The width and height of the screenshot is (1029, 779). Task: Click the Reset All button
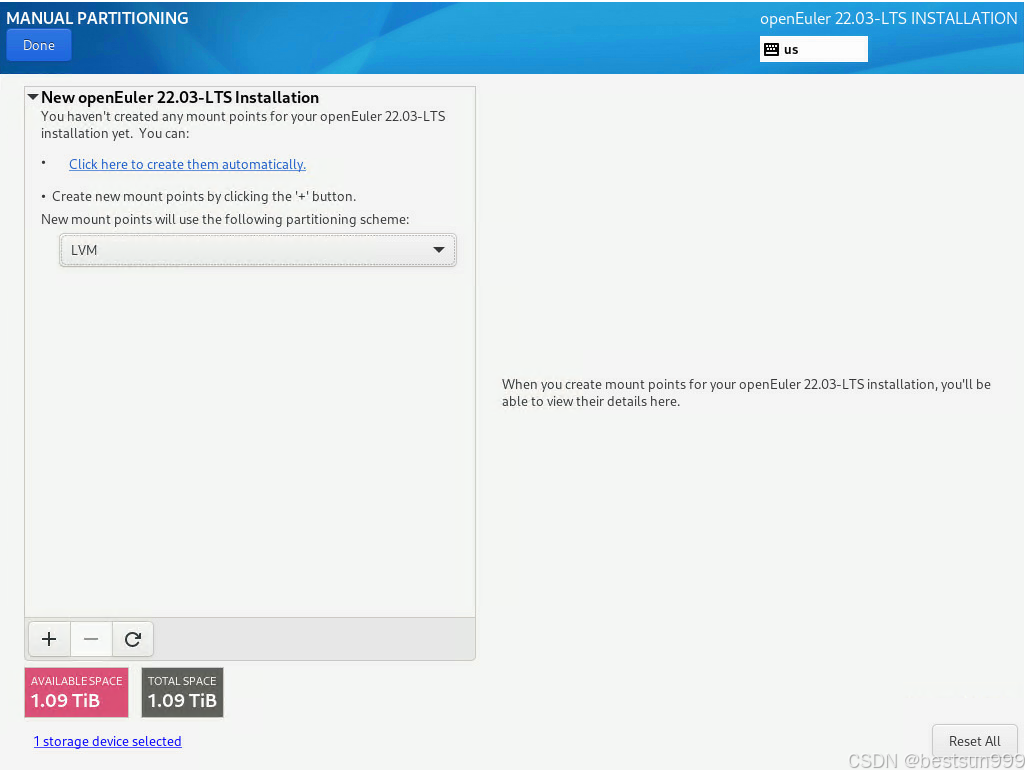[974, 741]
